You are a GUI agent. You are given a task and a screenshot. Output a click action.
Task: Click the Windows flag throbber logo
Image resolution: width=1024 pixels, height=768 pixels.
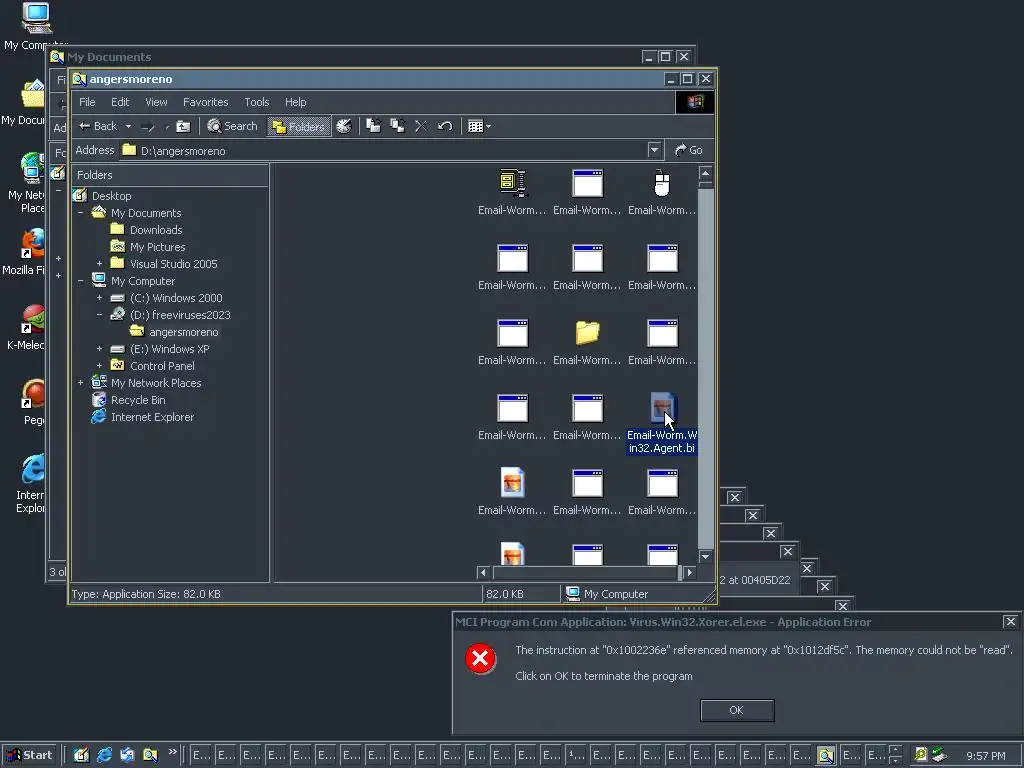click(695, 102)
